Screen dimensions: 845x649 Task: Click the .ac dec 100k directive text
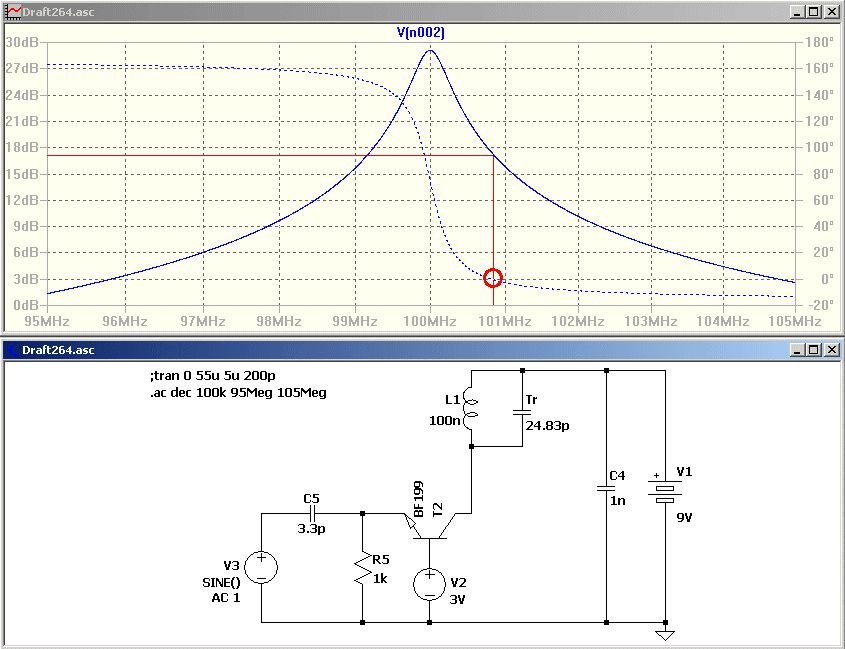238,392
